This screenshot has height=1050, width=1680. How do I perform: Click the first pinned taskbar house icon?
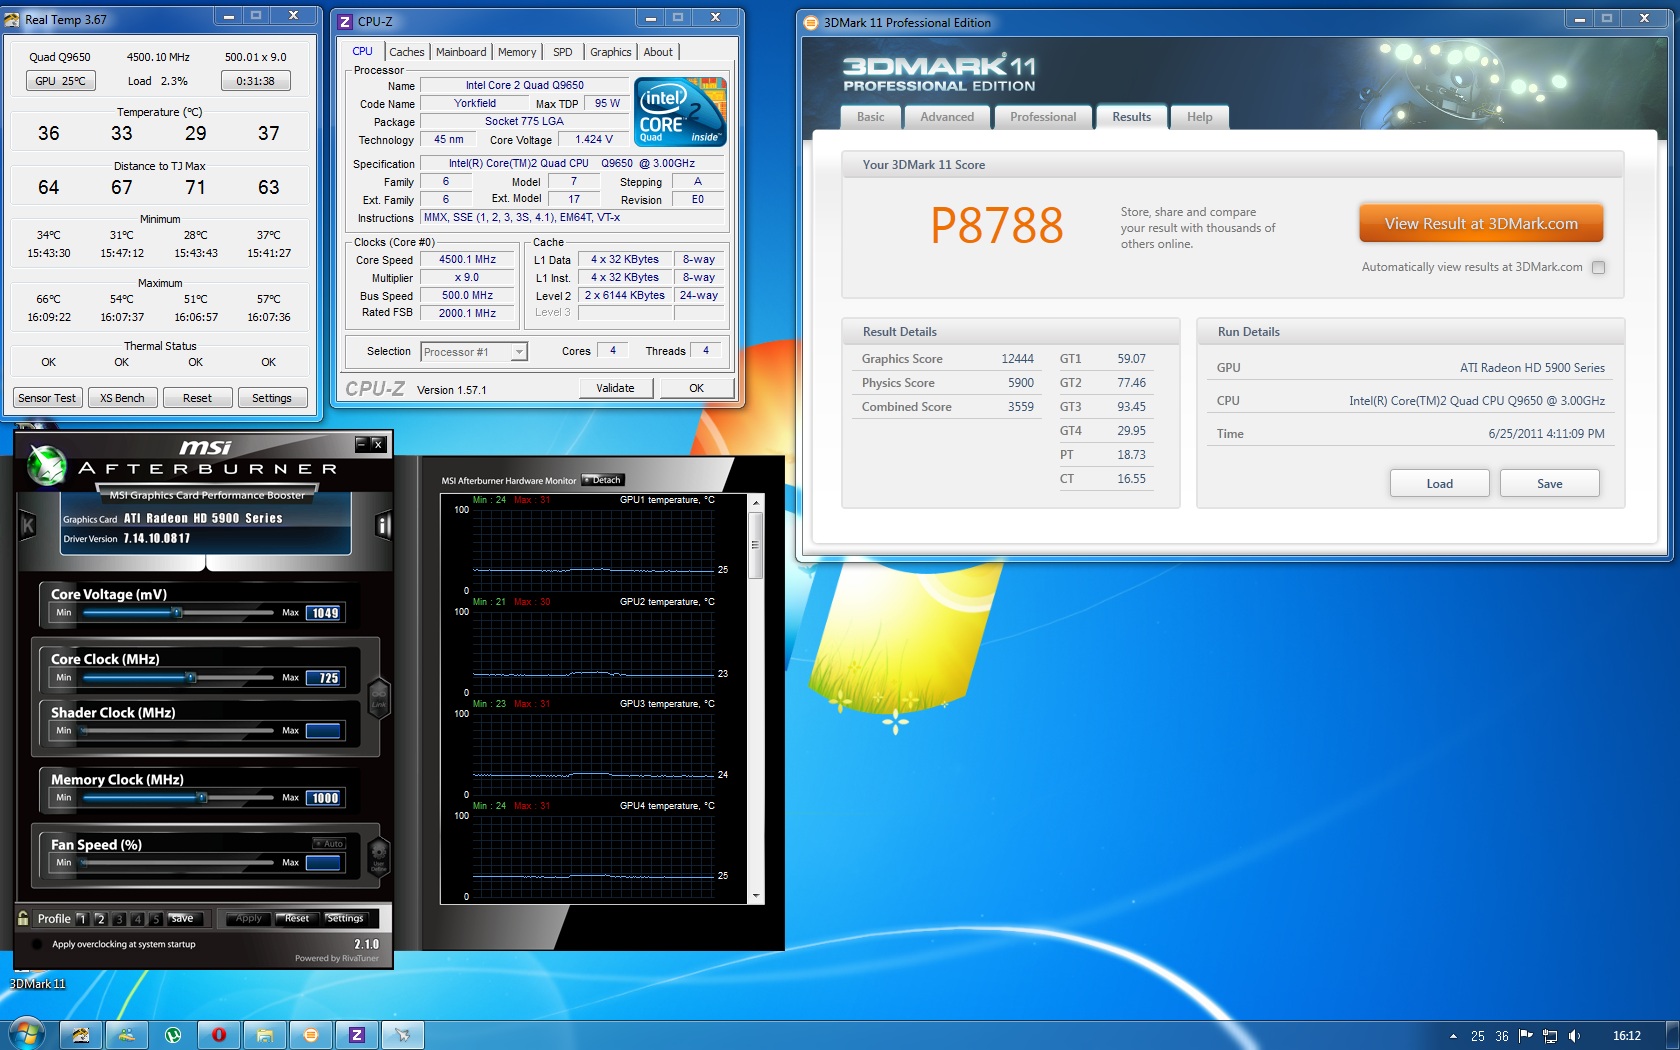[x=81, y=1035]
